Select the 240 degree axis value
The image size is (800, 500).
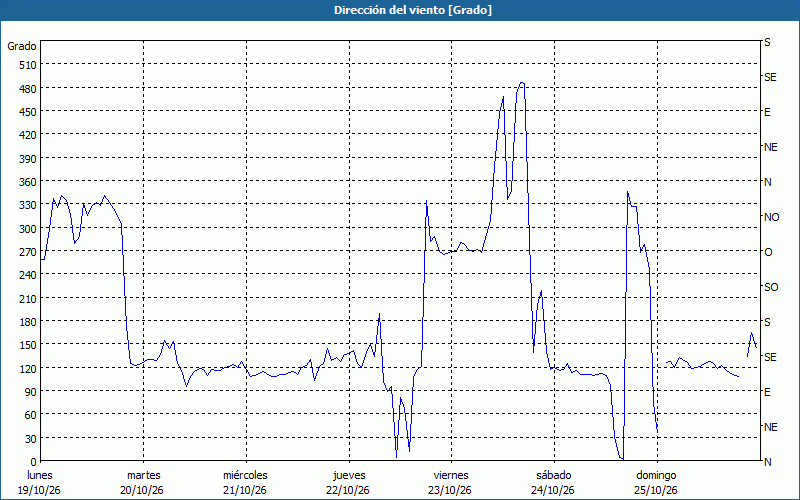point(27,275)
